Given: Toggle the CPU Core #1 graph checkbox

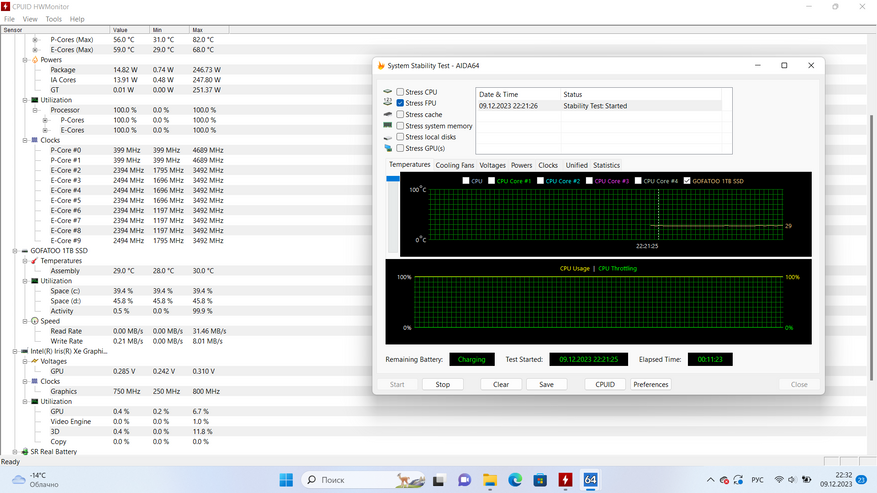Looking at the screenshot, I should (x=492, y=181).
